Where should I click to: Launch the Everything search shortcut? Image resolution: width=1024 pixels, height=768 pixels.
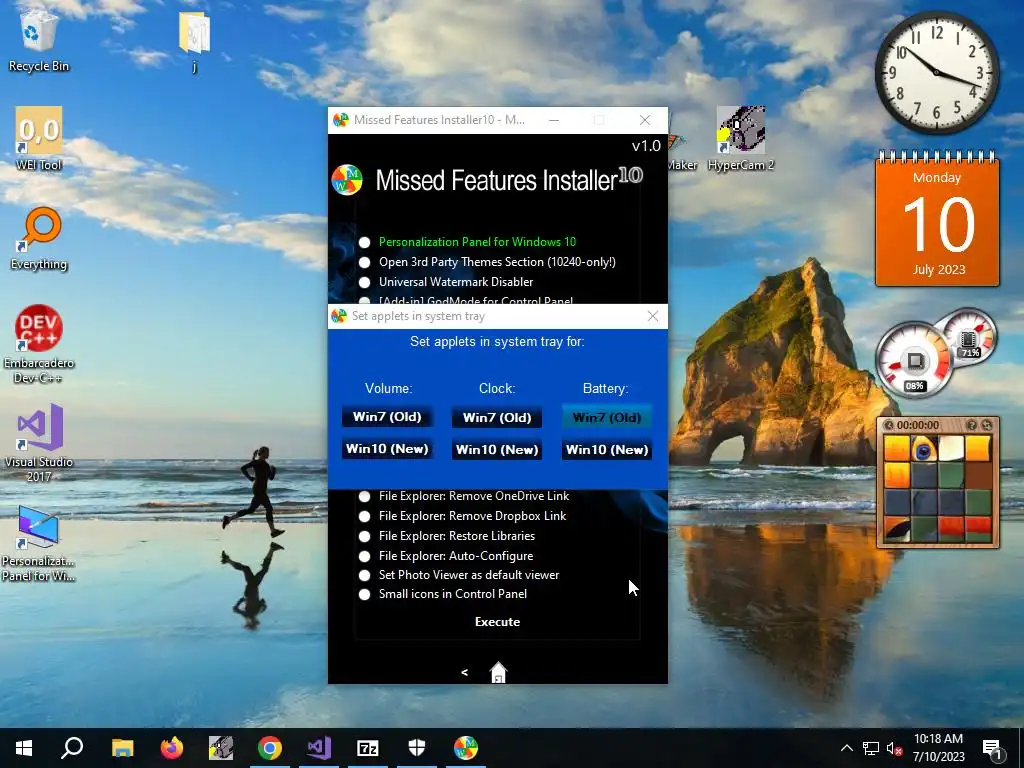39,238
